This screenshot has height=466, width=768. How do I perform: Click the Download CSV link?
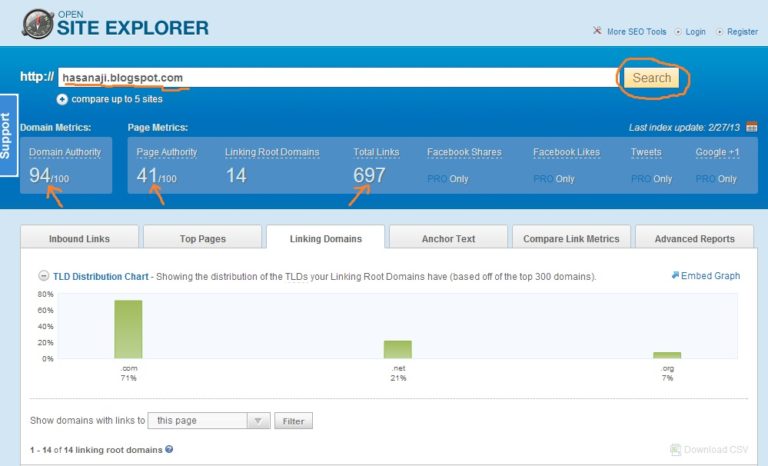pyautogui.click(x=709, y=449)
